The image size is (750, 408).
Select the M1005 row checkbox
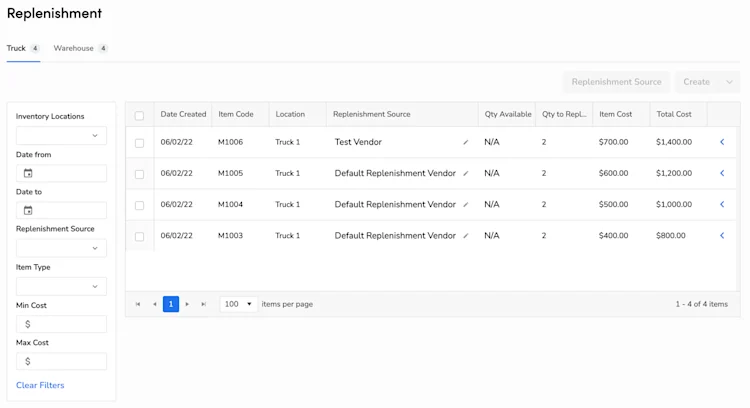coord(139,174)
